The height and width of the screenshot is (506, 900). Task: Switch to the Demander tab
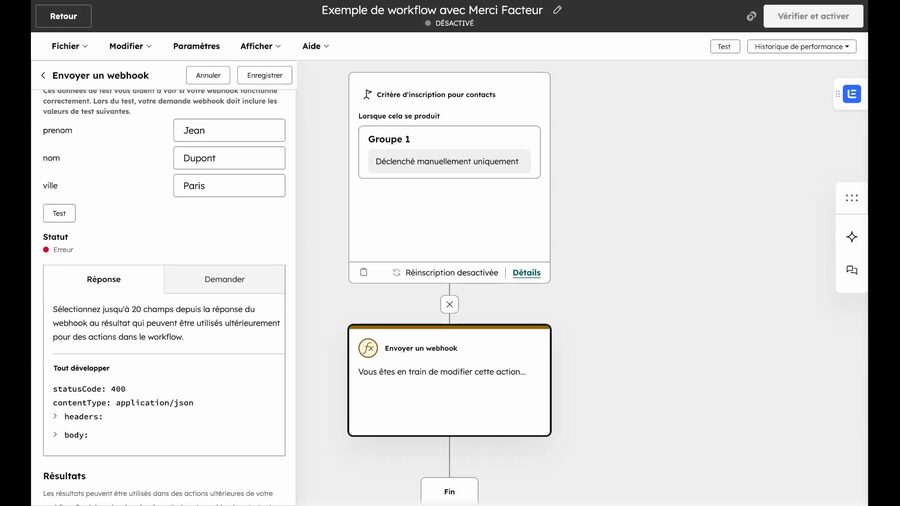click(x=224, y=279)
